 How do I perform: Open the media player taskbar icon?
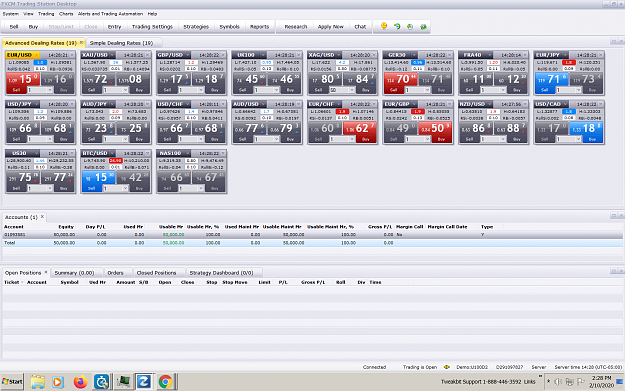pyautogui.click(x=58, y=382)
